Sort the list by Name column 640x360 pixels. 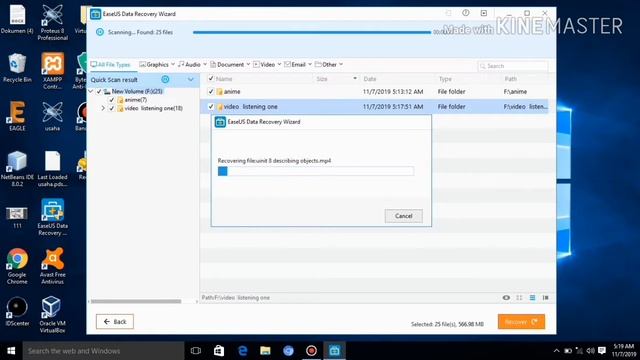point(224,79)
